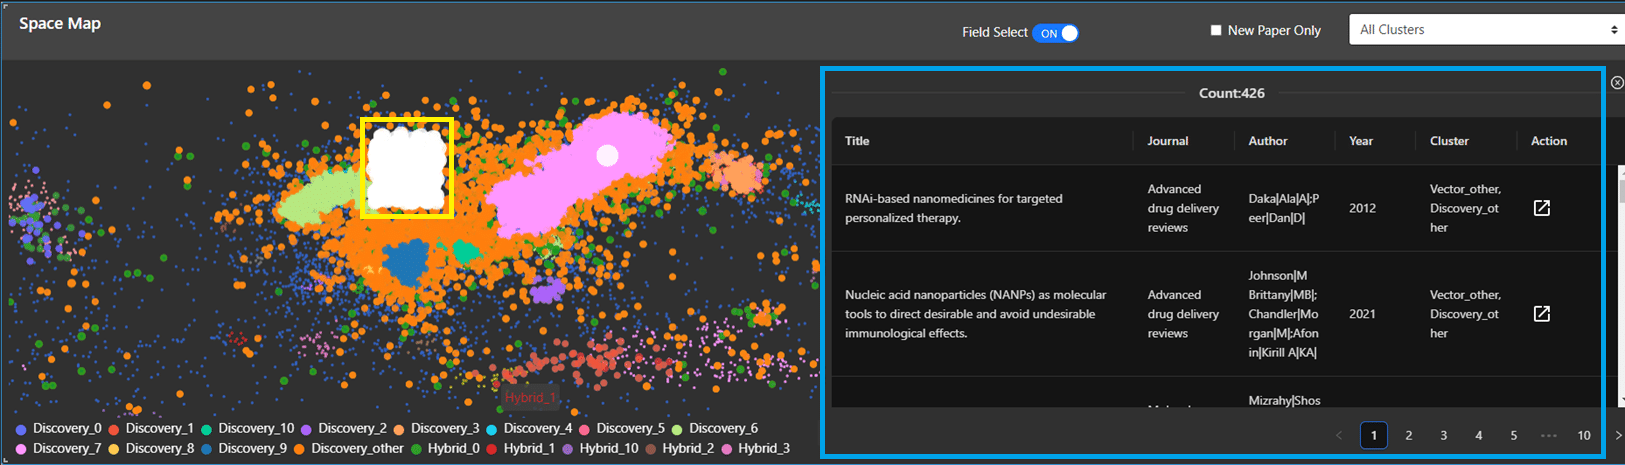Go to results page 4
This screenshot has height=465, width=1625.
click(1479, 435)
